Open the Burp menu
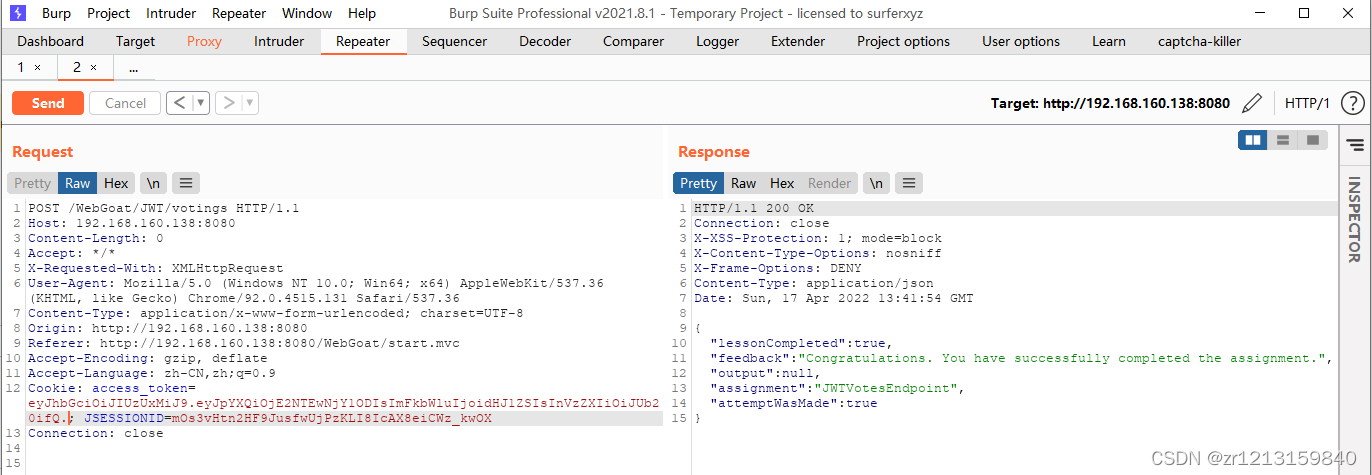Viewport: 1372px width, 475px height. (x=56, y=13)
